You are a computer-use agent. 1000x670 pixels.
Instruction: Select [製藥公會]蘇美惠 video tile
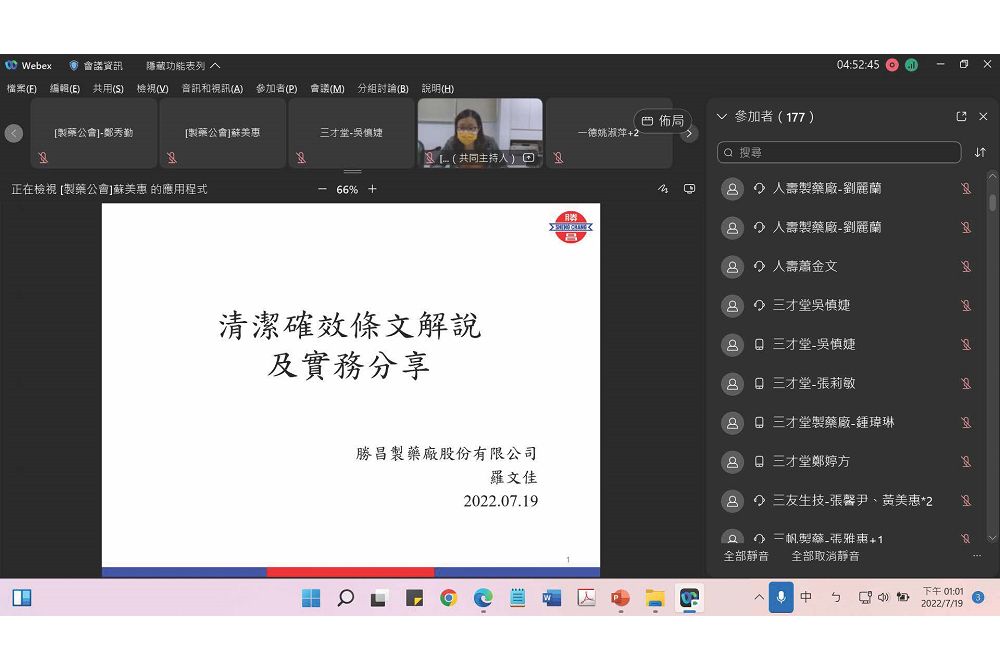click(x=223, y=133)
